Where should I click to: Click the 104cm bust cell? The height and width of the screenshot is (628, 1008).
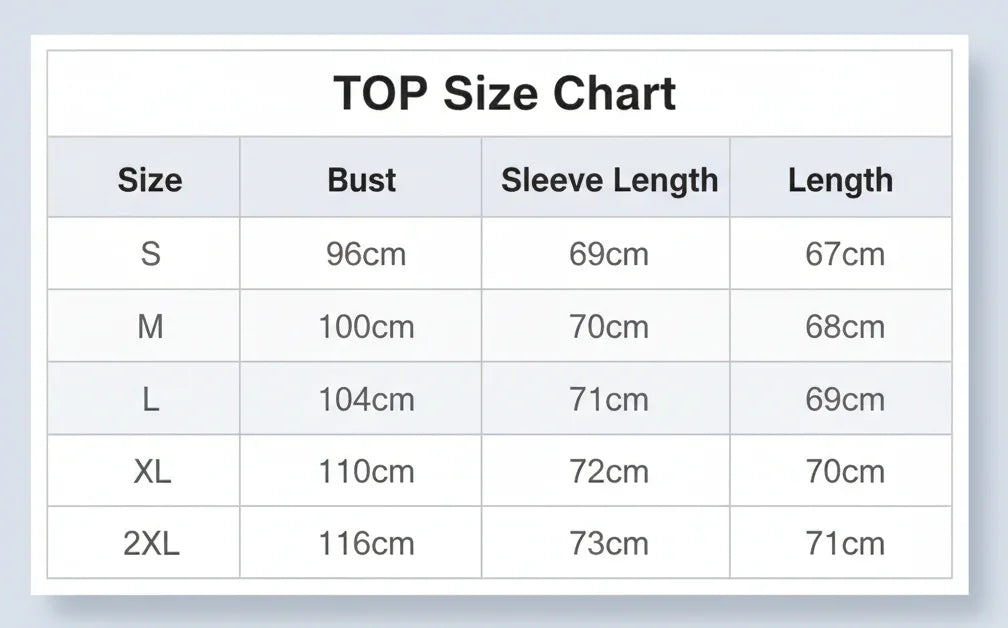366,400
